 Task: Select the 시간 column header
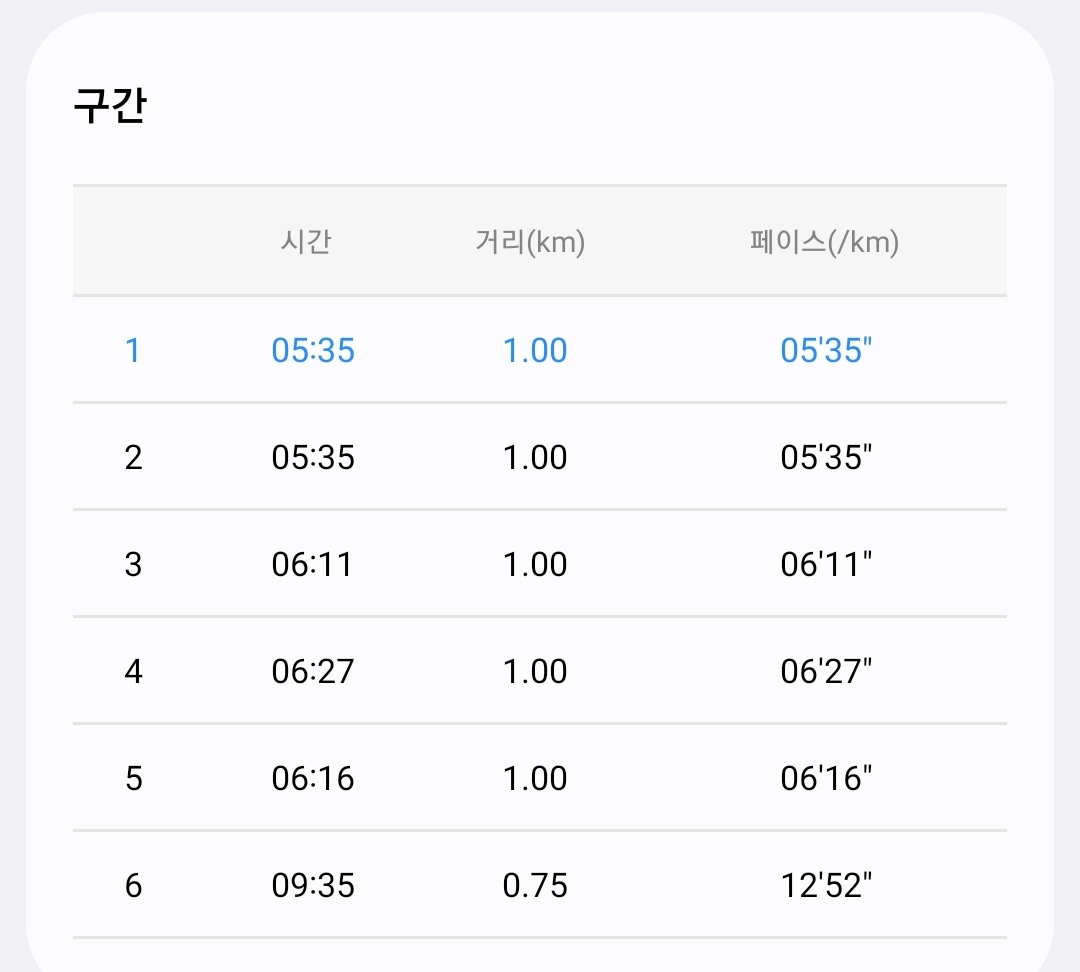click(x=306, y=242)
